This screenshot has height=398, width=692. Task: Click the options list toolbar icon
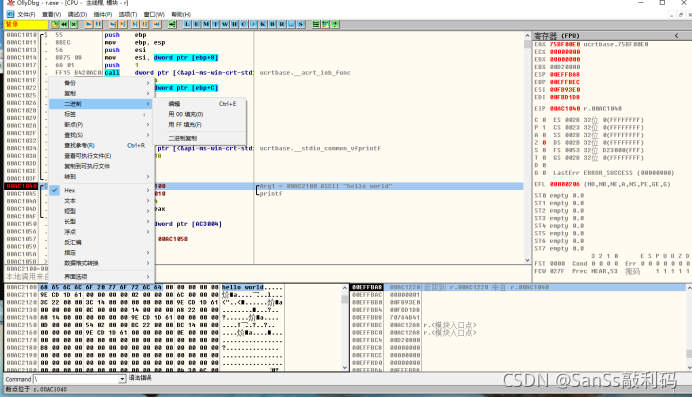pyautogui.click(x=316, y=24)
